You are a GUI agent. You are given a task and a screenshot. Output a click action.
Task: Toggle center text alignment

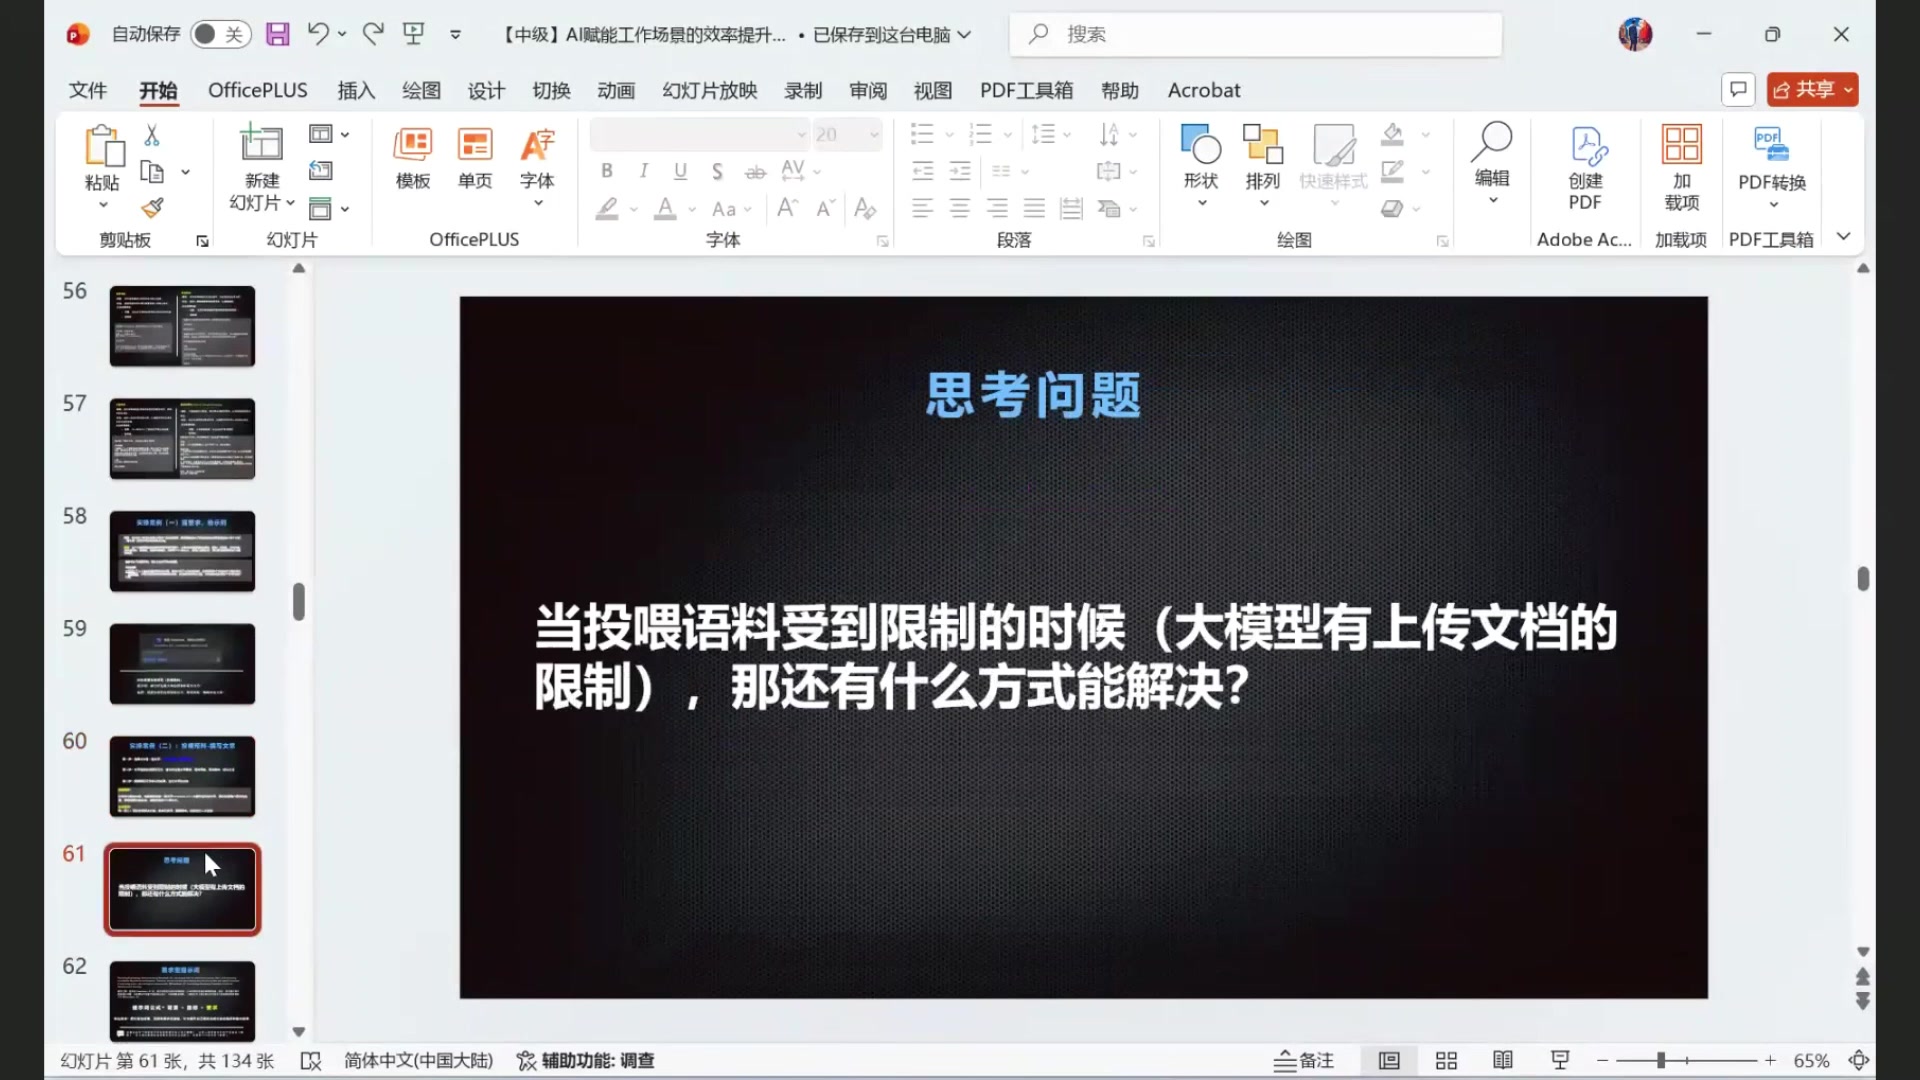959,208
